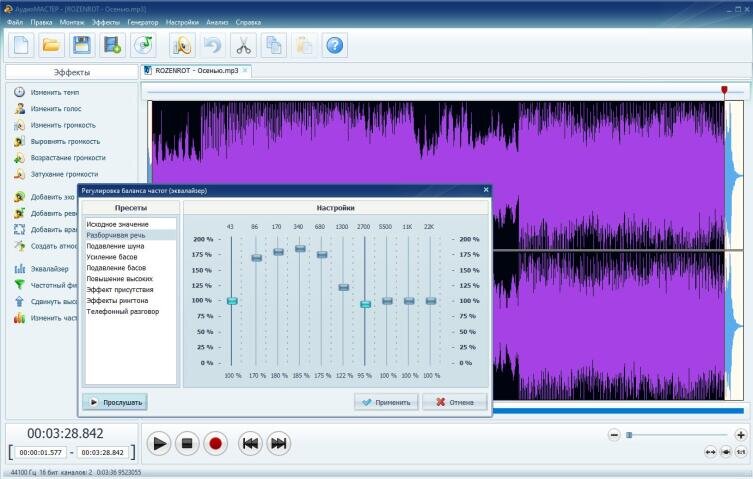This screenshot has height=479, width=753.
Task: Click the 43 Hz equalizer slider handle
Action: tap(232, 301)
